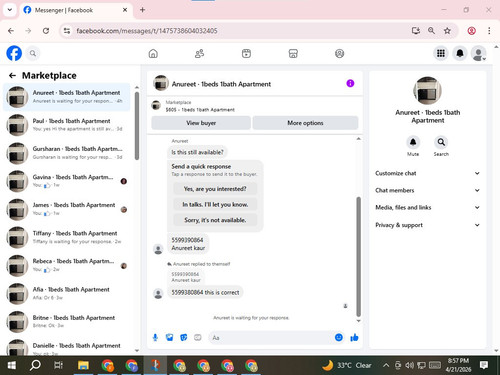Screen dimensions: 500x375
Task: Click the address bar URL
Action: tap(147, 31)
